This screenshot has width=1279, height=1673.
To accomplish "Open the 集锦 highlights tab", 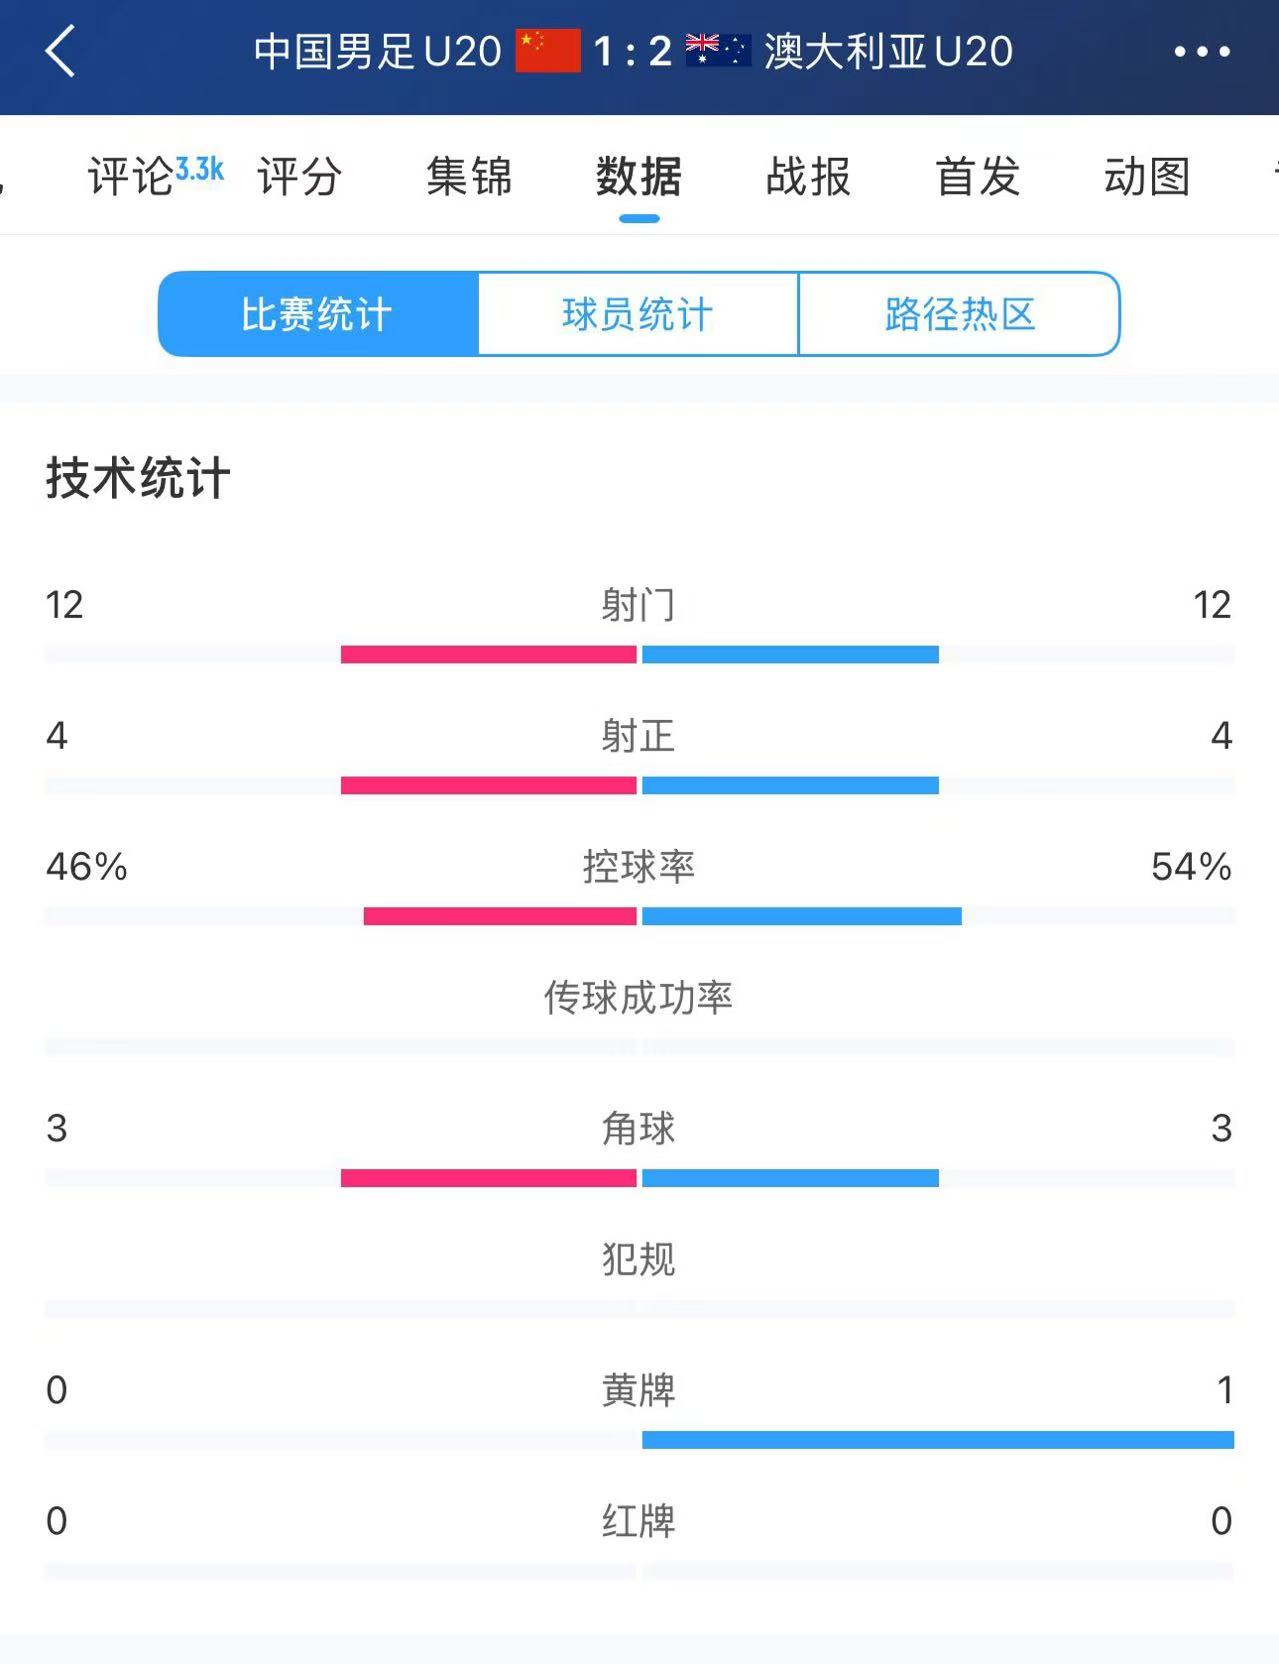I will [469, 177].
